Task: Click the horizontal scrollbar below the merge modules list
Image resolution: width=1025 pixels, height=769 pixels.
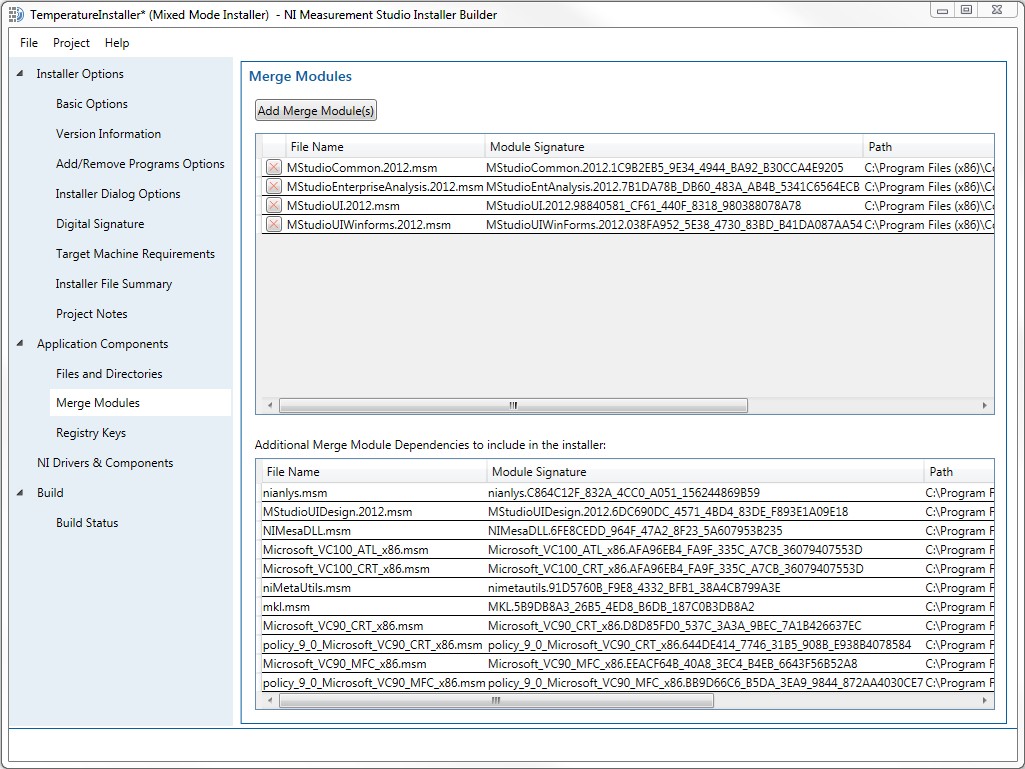Action: tap(512, 405)
